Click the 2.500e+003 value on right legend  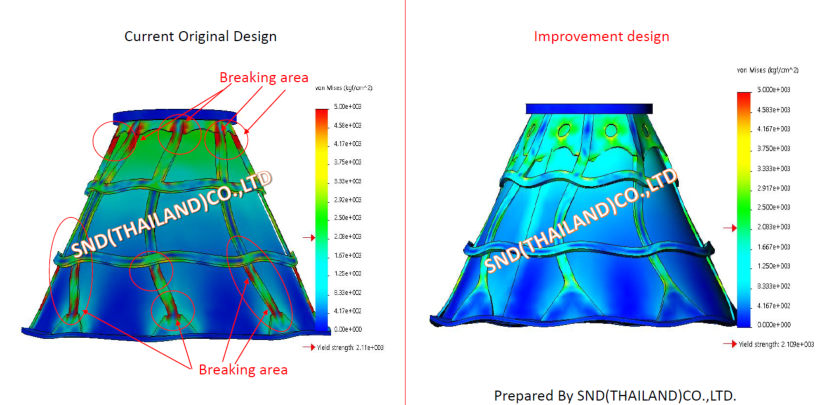pyautogui.click(x=776, y=209)
